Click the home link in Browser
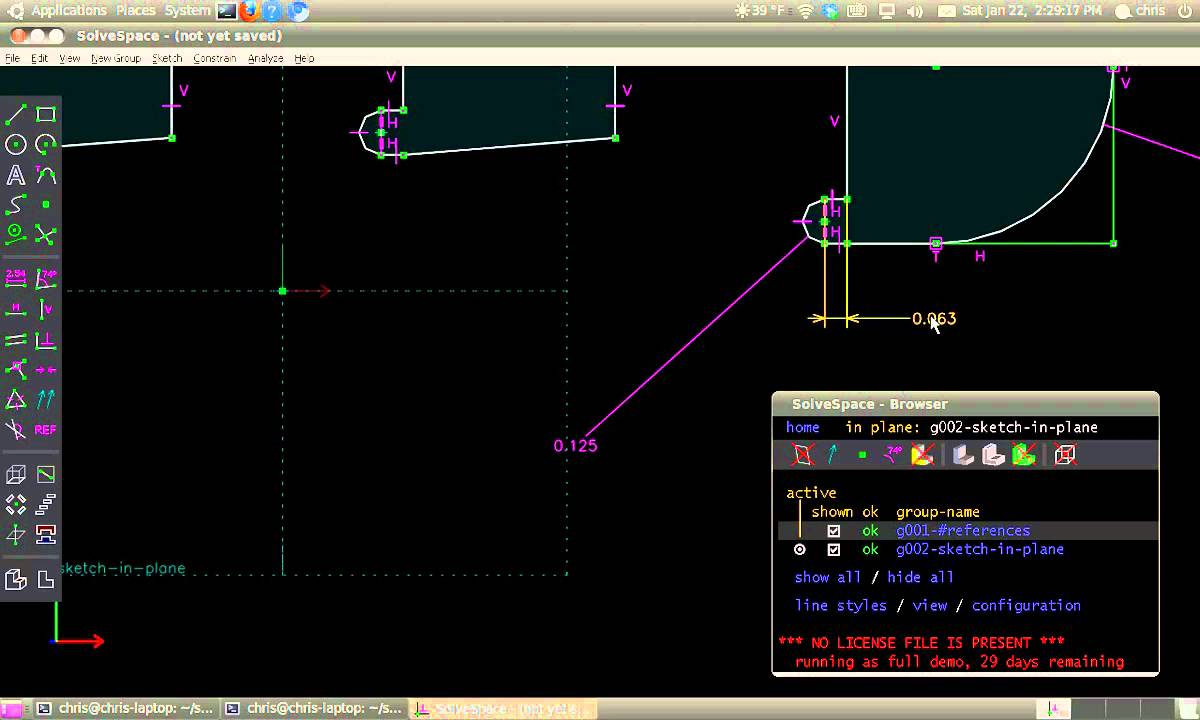 (x=803, y=427)
